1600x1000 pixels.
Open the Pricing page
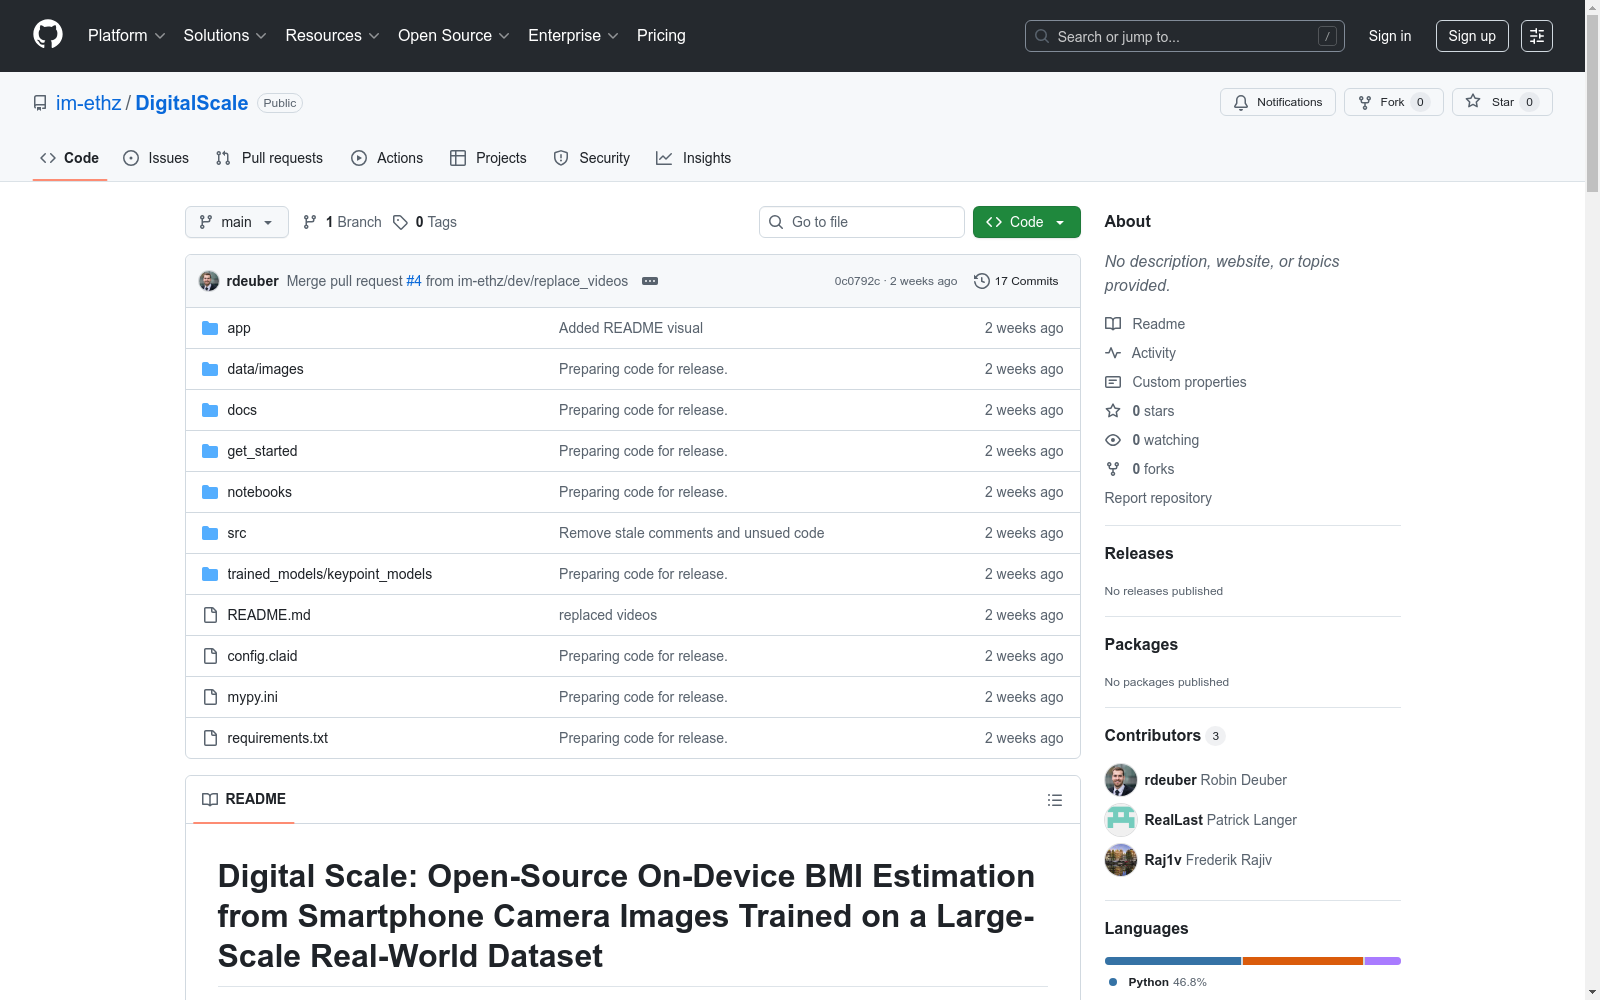tap(661, 36)
